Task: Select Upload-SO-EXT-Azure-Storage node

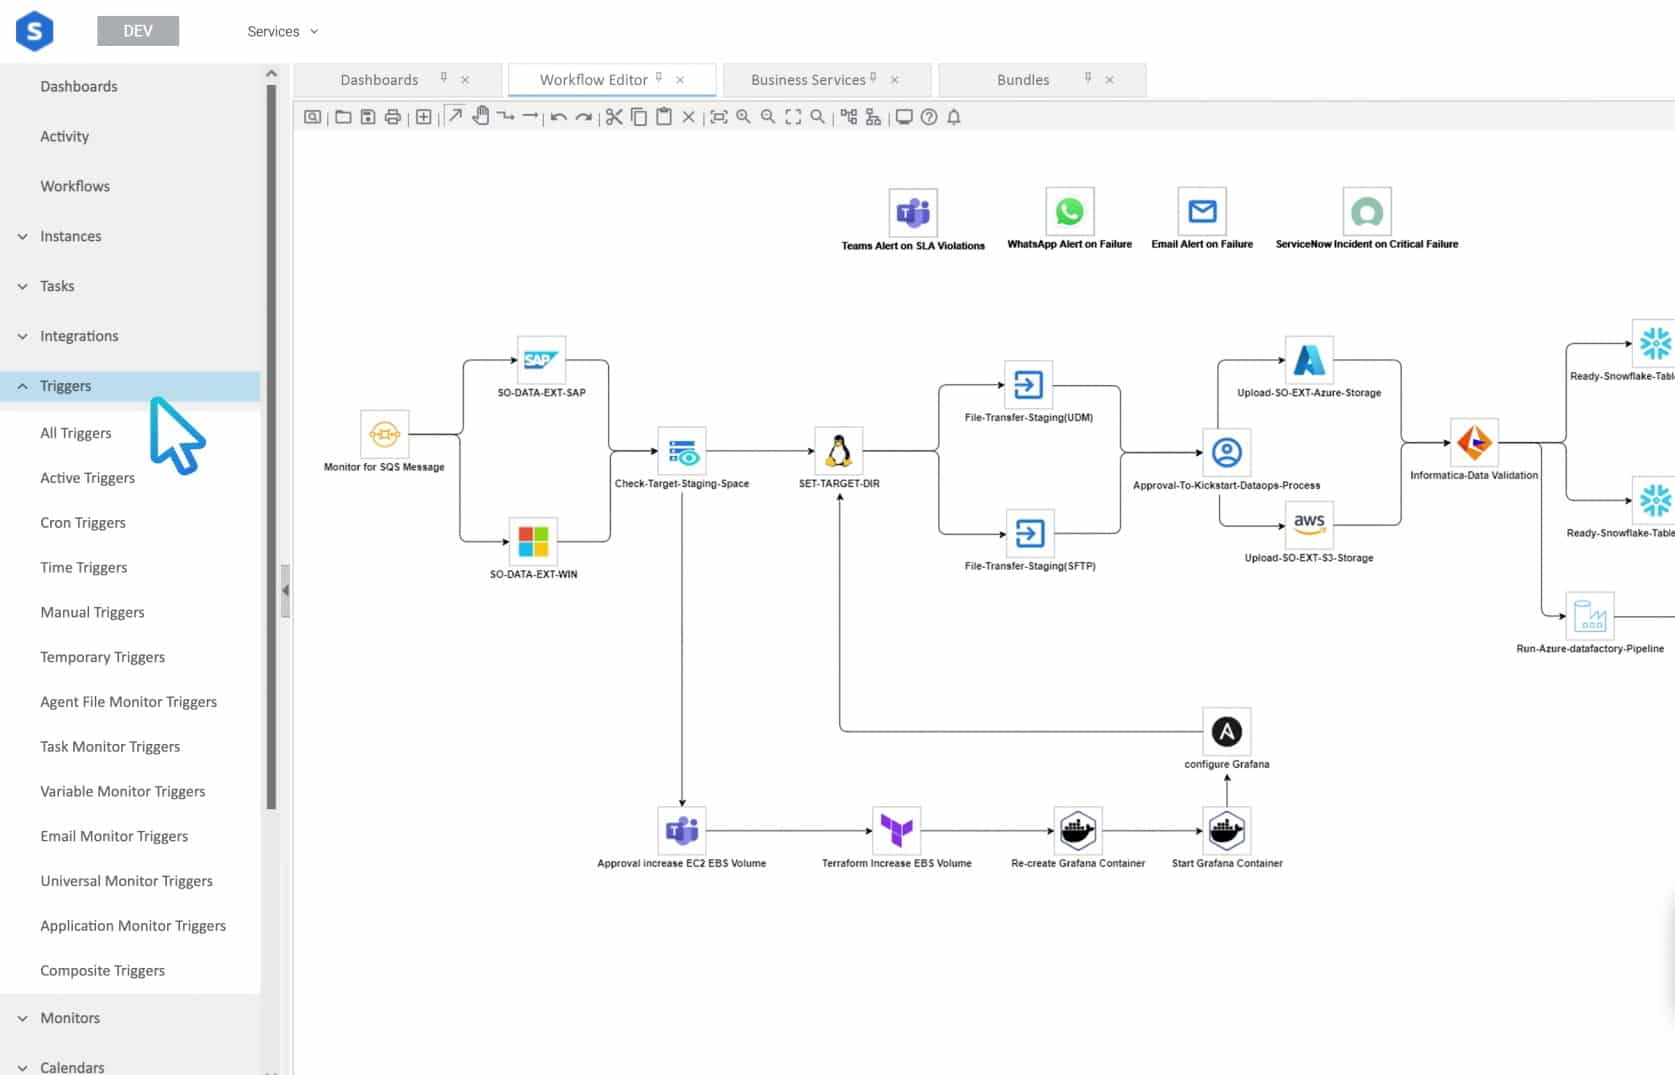Action: [1309, 360]
